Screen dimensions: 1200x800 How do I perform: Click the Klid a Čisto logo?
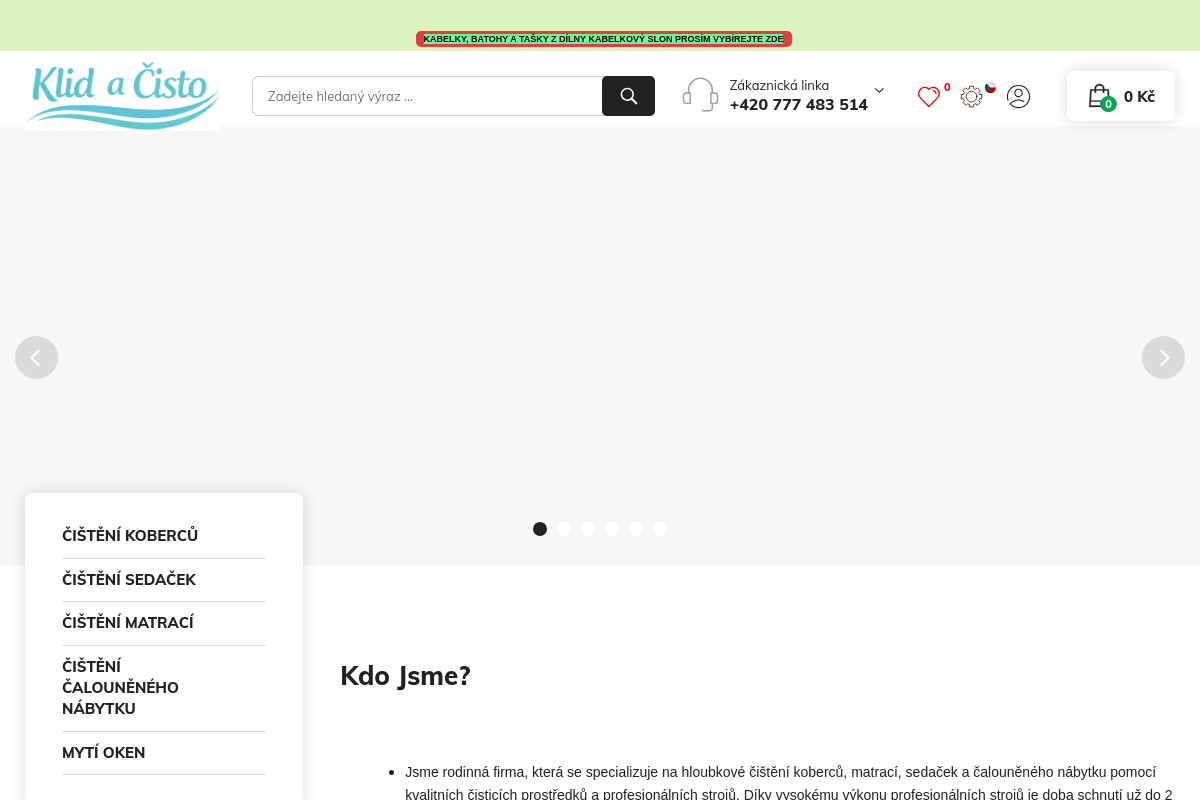pyautogui.click(x=122, y=95)
